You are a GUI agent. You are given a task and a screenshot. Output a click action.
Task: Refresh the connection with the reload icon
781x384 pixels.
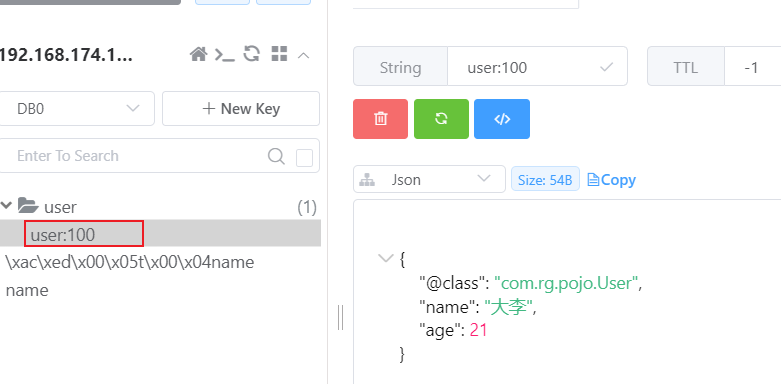coord(252,54)
